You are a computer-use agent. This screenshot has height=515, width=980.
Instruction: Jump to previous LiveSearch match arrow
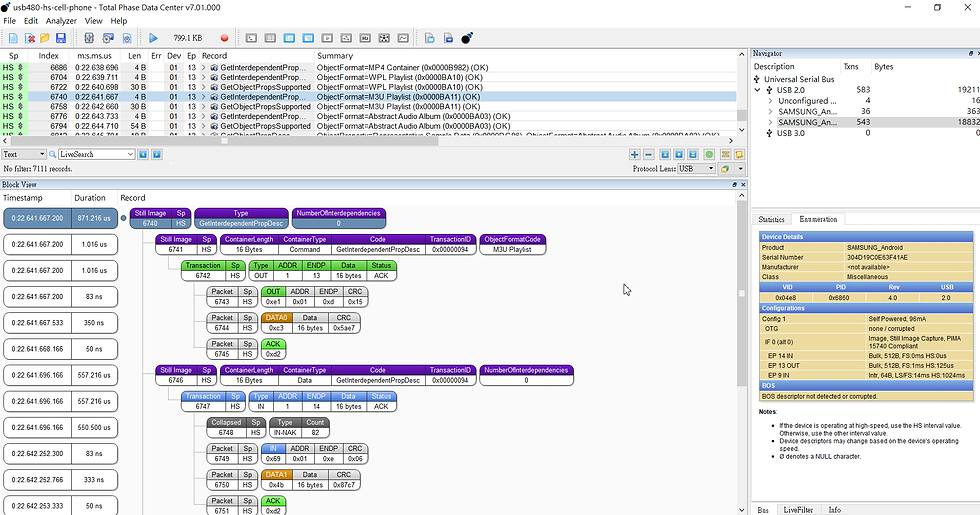143,154
